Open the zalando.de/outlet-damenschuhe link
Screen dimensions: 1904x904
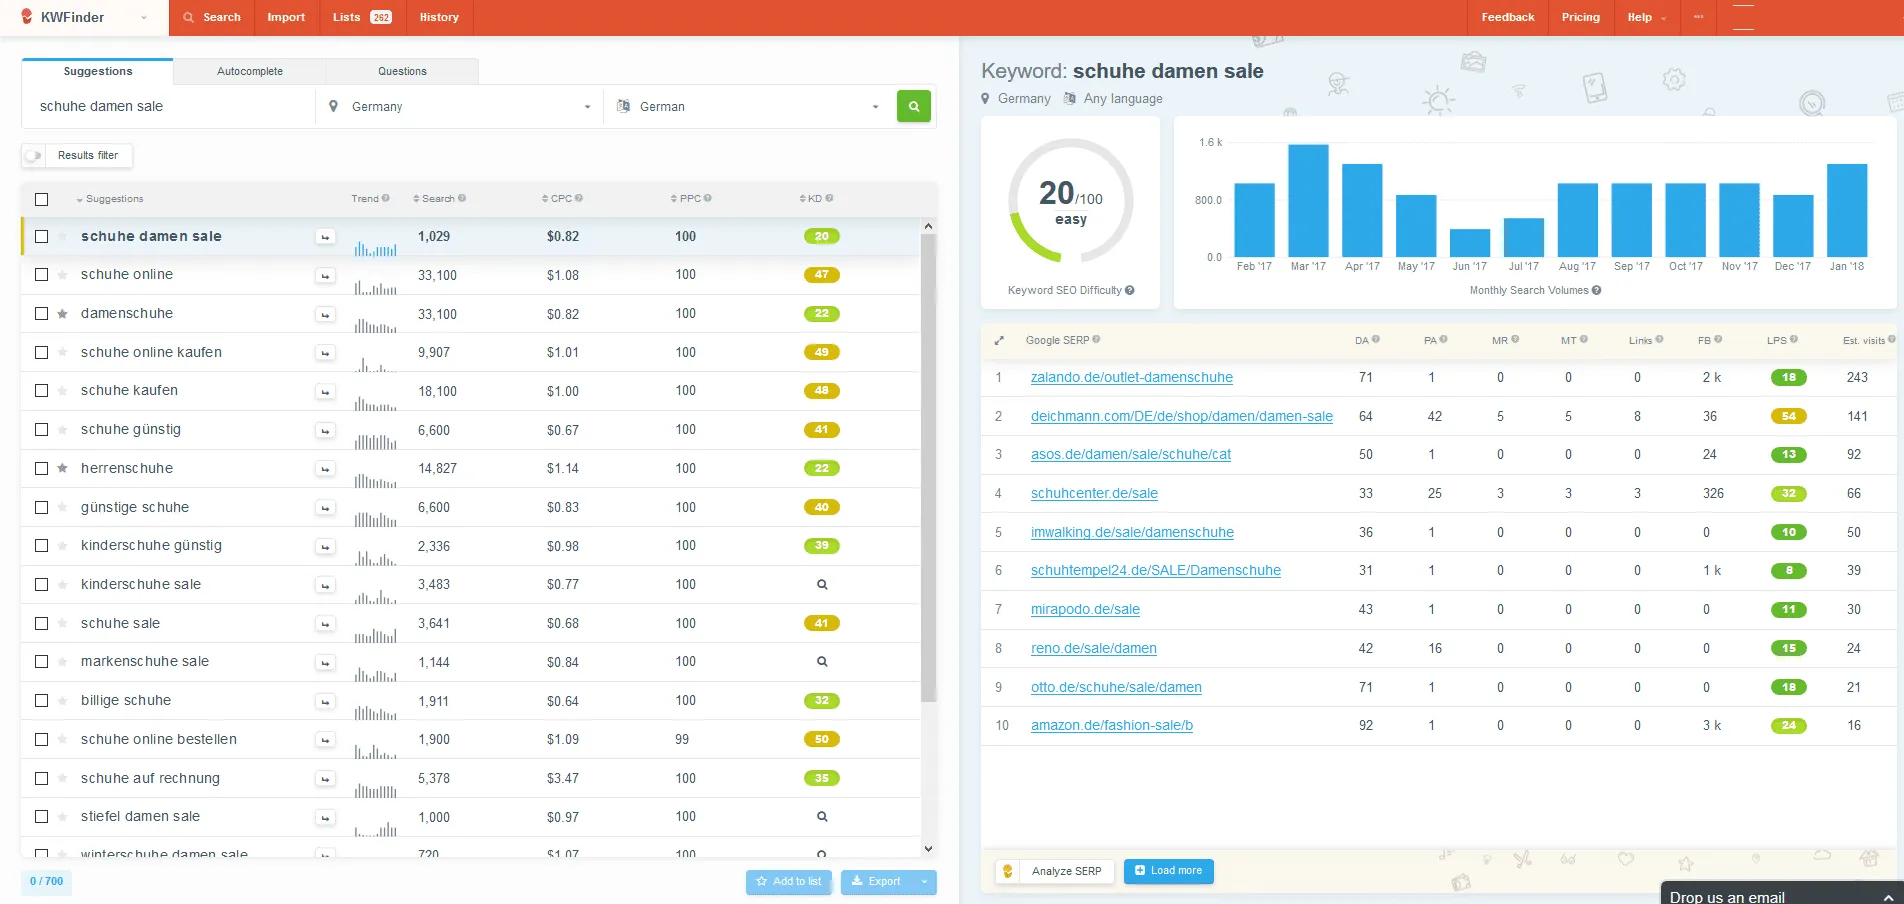pyautogui.click(x=1132, y=378)
